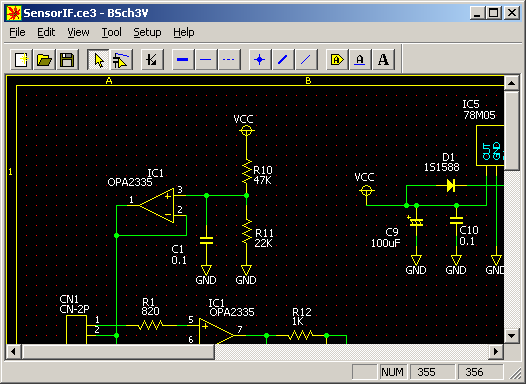Select the thick diagonal Bus Entry tool
The image size is (526, 384).
tap(283, 60)
